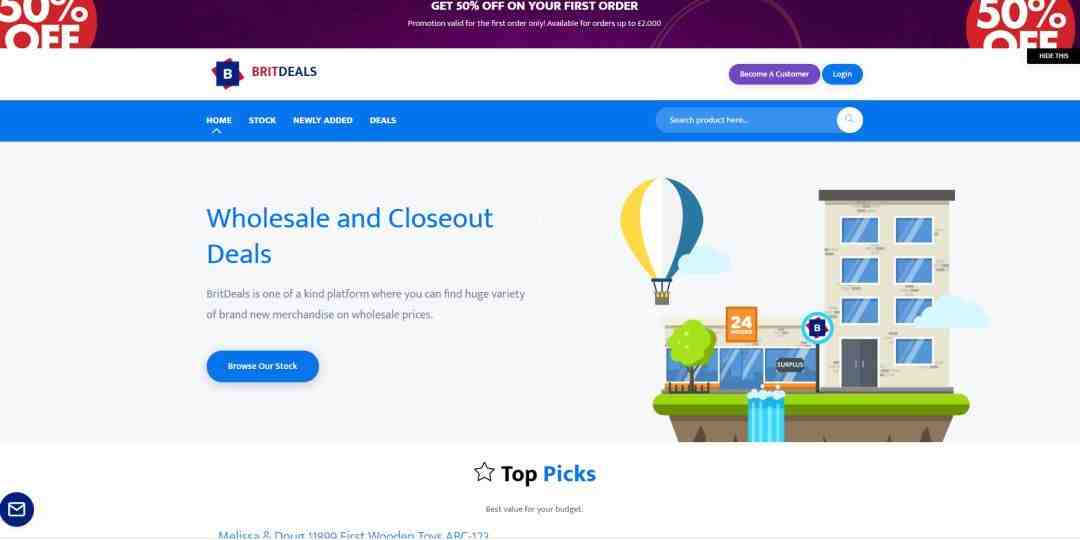Click the round B badge signpost
The height and width of the screenshot is (540, 1080).
pyautogui.click(x=817, y=328)
